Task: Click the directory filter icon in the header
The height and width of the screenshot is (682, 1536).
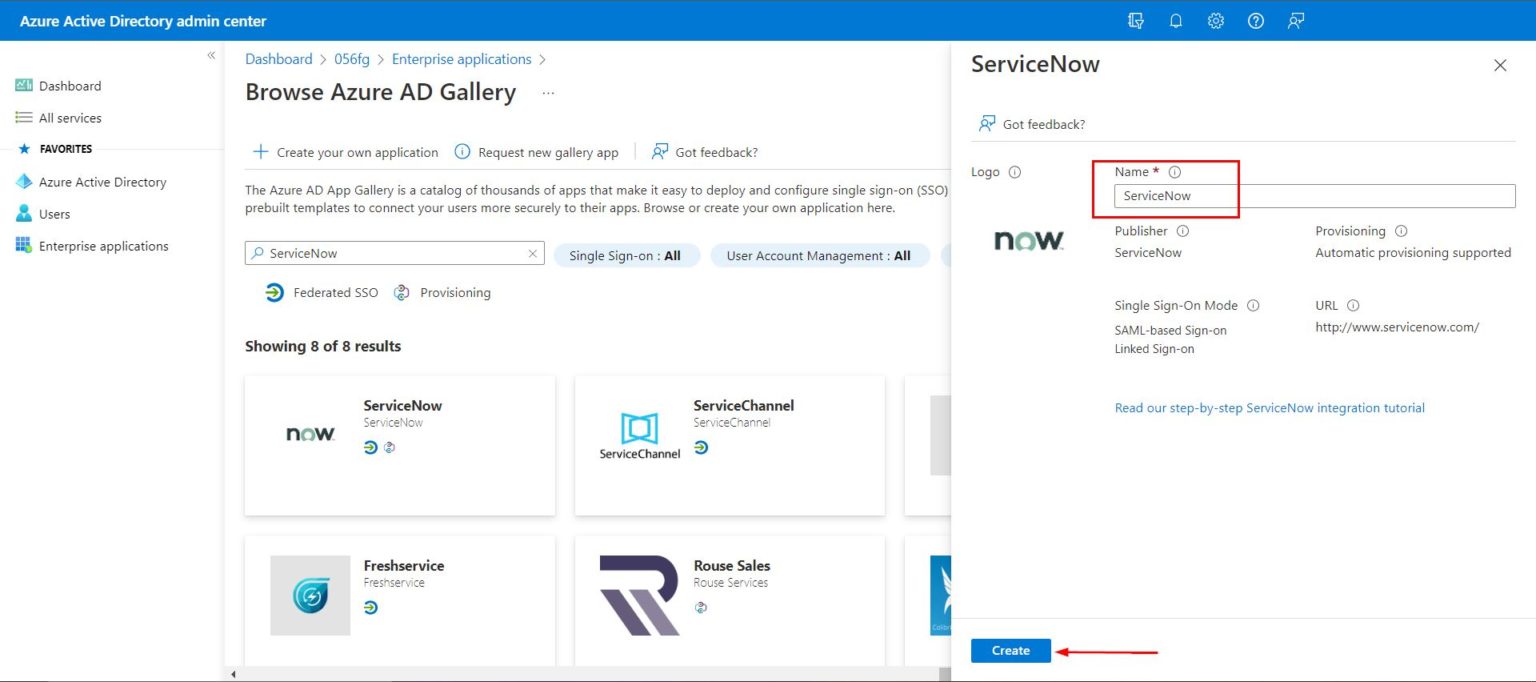Action: pyautogui.click(x=1135, y=20)
